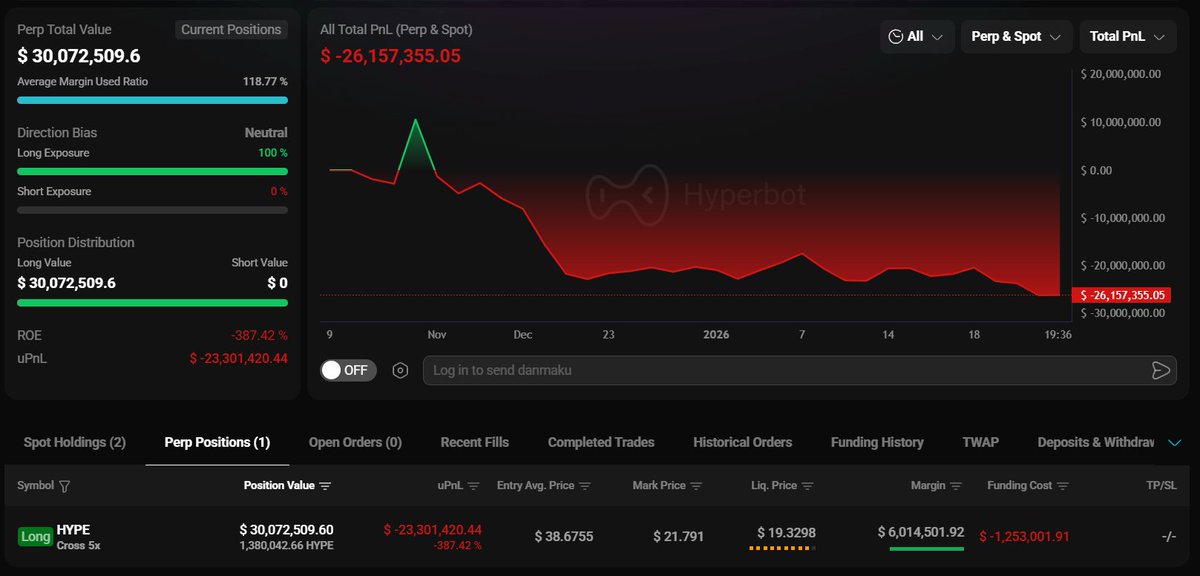Click the All Total PnL $ -26,157,355.05 figure
The width and height of the screenshot is (1200, 576).
(x=391, y=56)
